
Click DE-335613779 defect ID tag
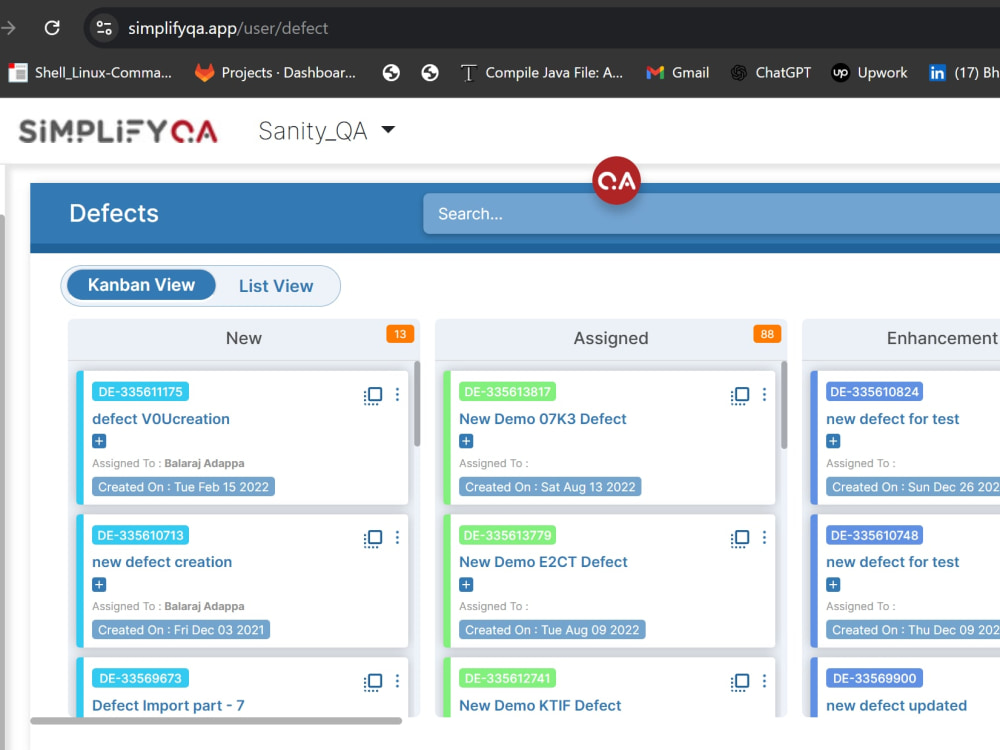(507, 535)
